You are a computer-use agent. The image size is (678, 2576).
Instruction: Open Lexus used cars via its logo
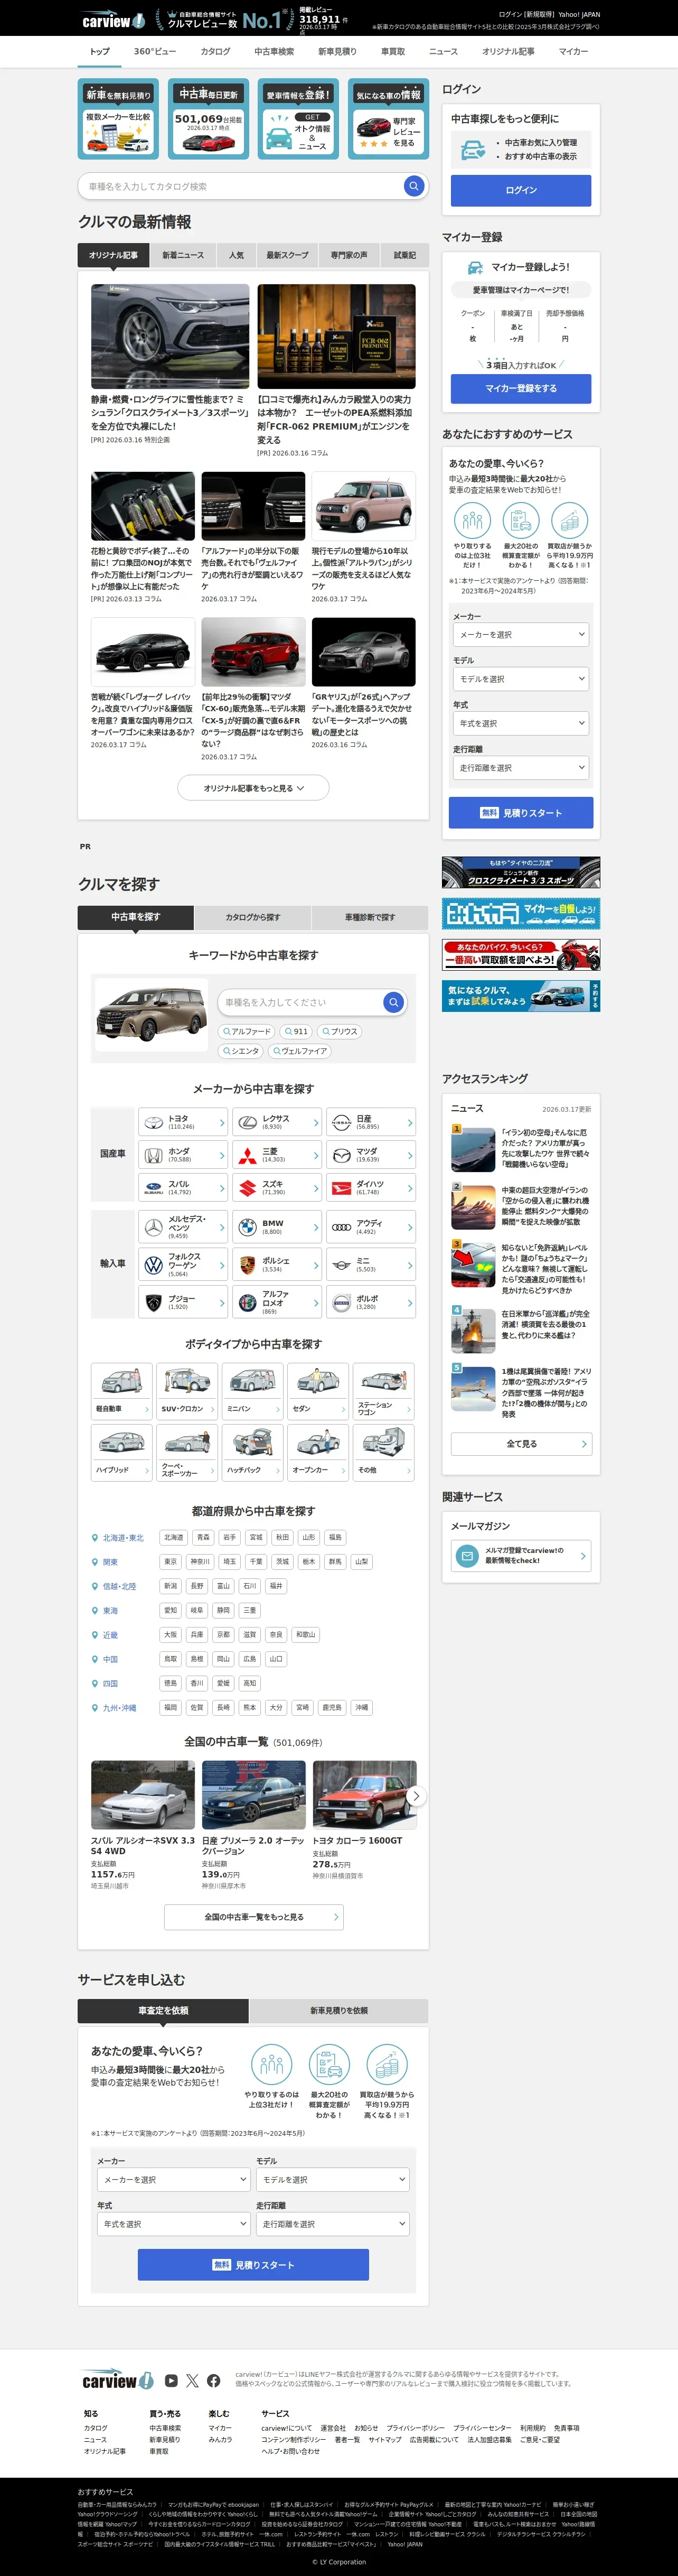(x=248, y=1123)
